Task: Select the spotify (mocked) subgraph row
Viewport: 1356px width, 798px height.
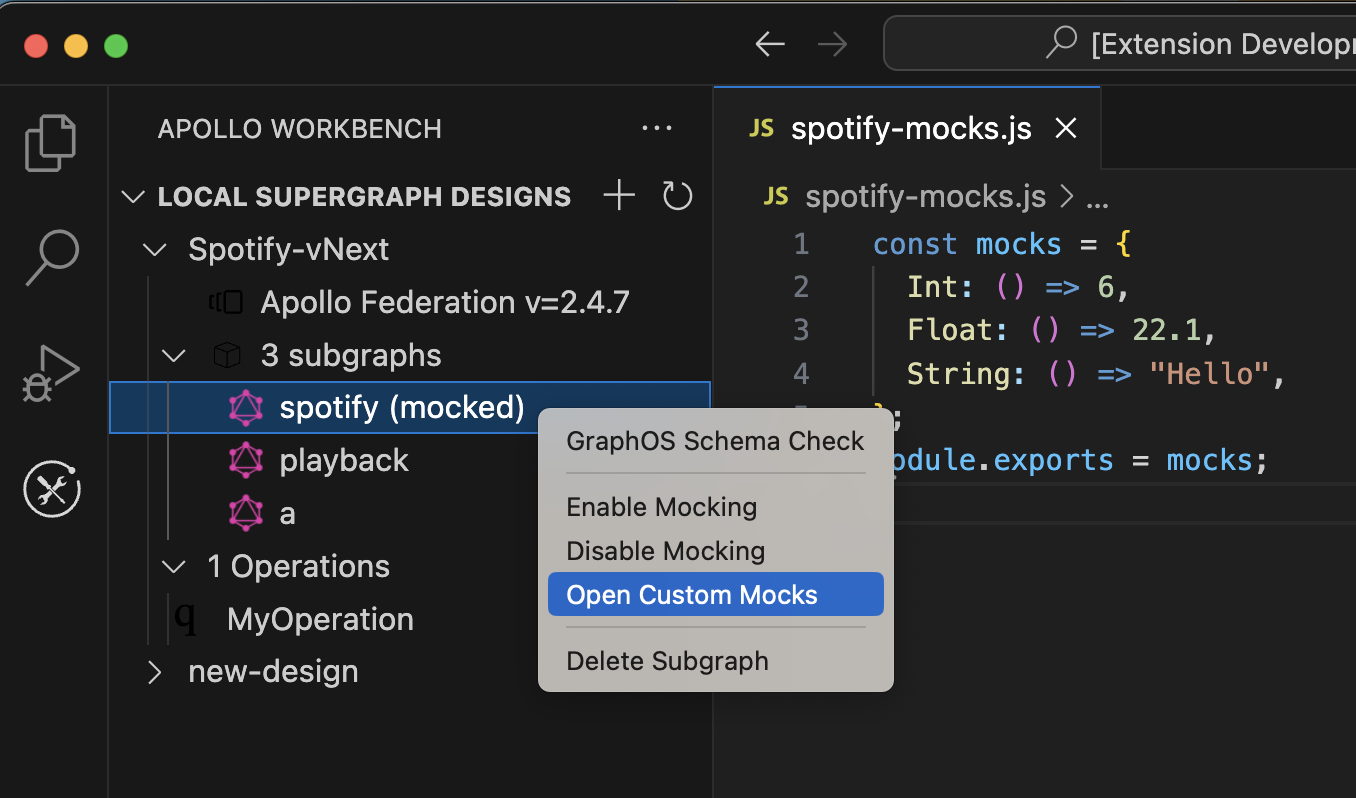Action: (410, 408)
